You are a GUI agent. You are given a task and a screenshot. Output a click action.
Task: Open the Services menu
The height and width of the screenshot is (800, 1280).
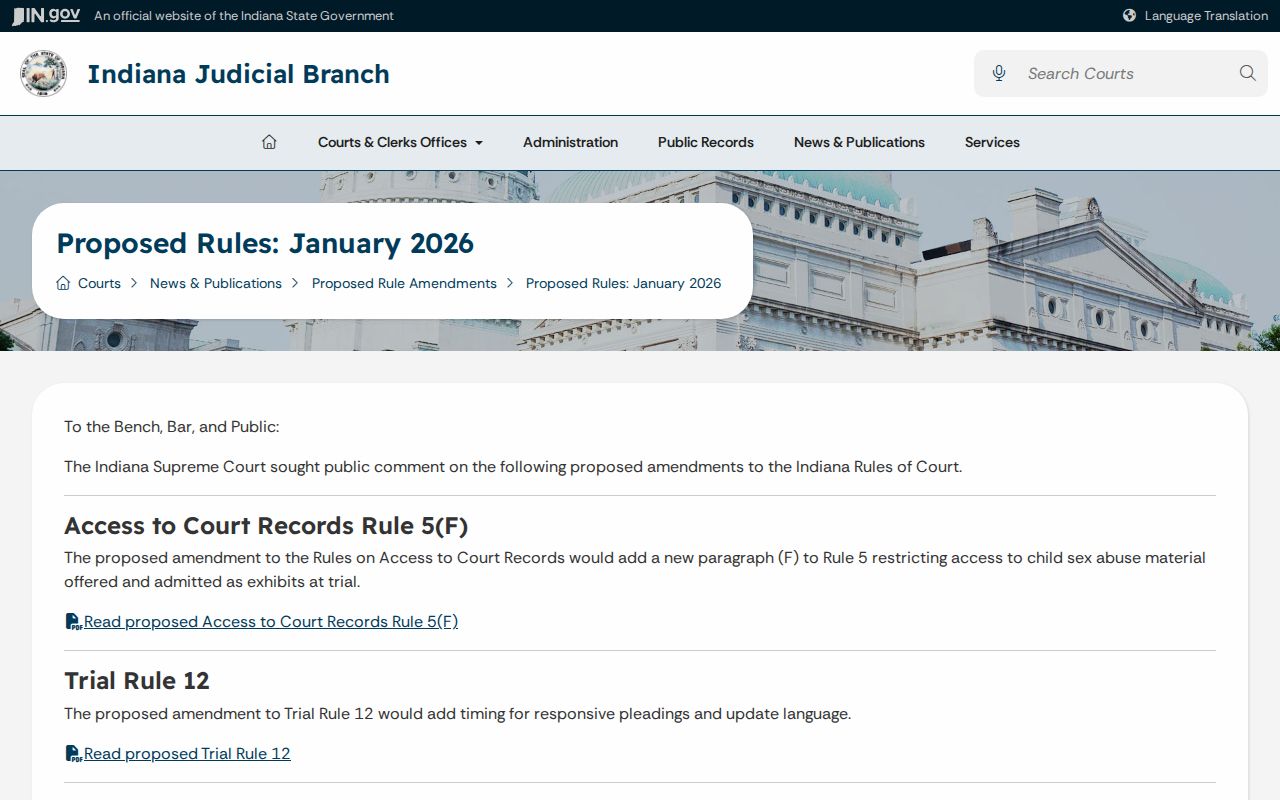(x=992, y=142)
